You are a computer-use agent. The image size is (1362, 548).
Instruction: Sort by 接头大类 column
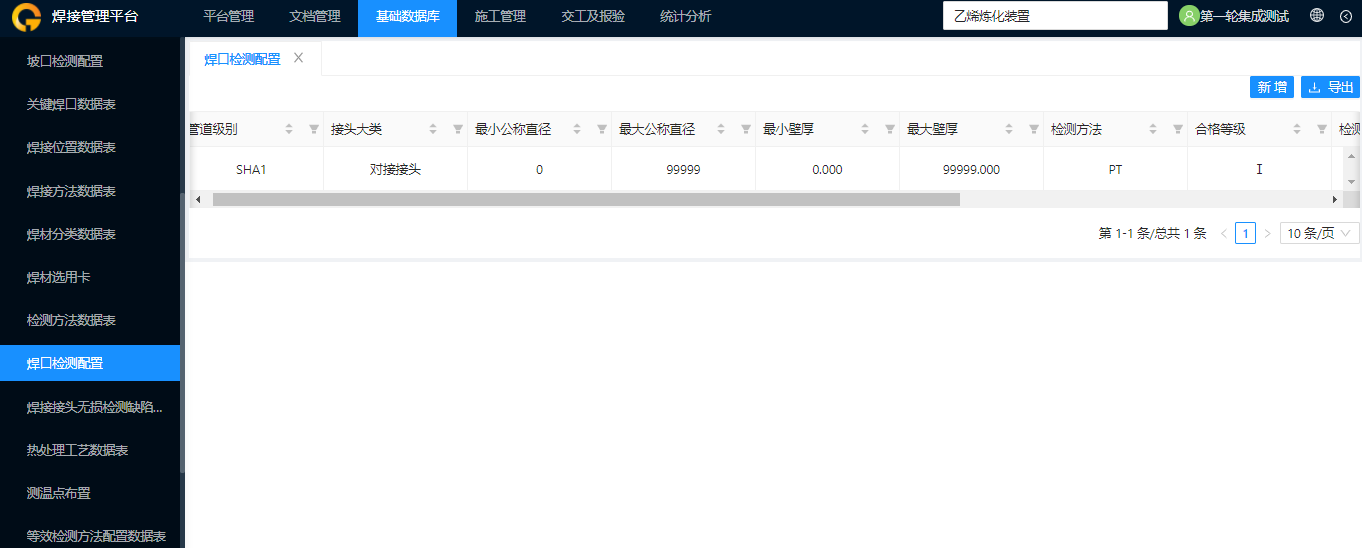point(433,129)
